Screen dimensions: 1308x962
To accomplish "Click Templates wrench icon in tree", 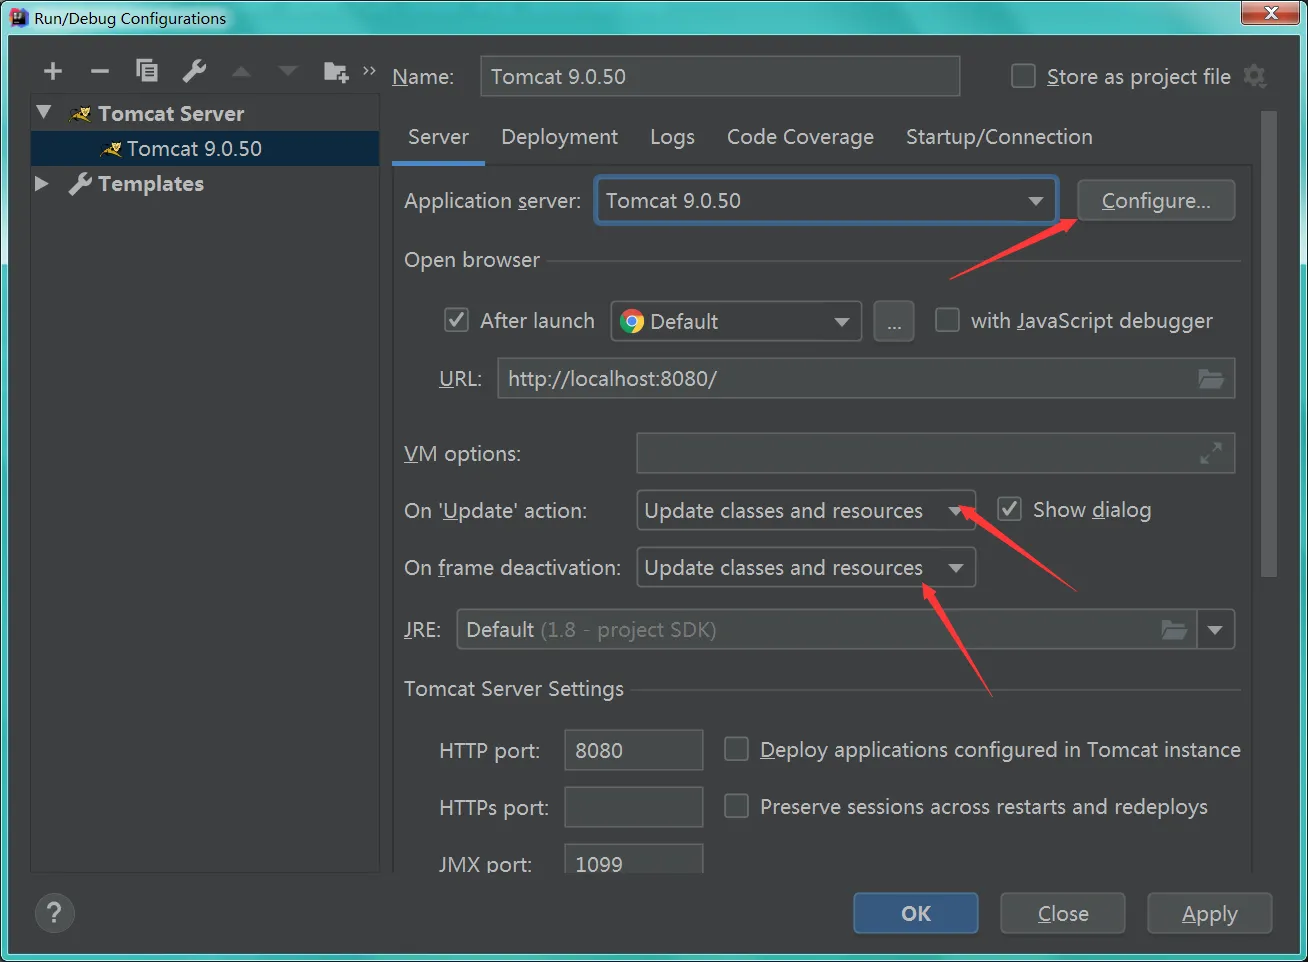I will pyautogui.click(x=80, y=184).
